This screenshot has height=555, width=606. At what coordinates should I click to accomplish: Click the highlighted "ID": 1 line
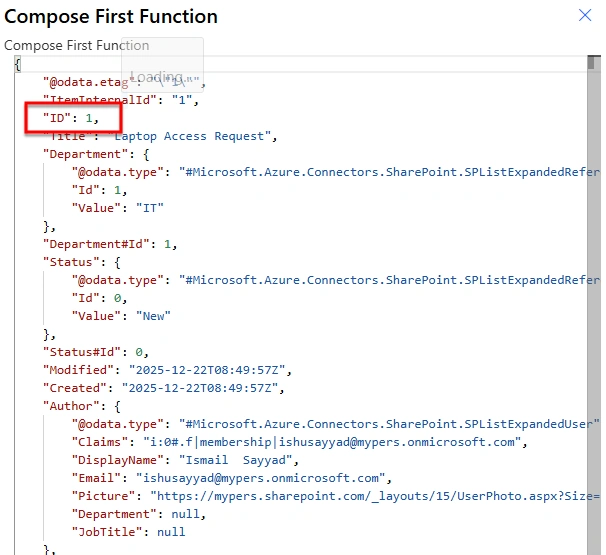[71, 118]
